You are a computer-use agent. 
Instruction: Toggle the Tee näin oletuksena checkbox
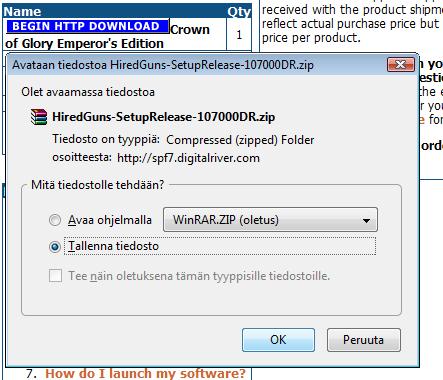click(x=55, y=276)
